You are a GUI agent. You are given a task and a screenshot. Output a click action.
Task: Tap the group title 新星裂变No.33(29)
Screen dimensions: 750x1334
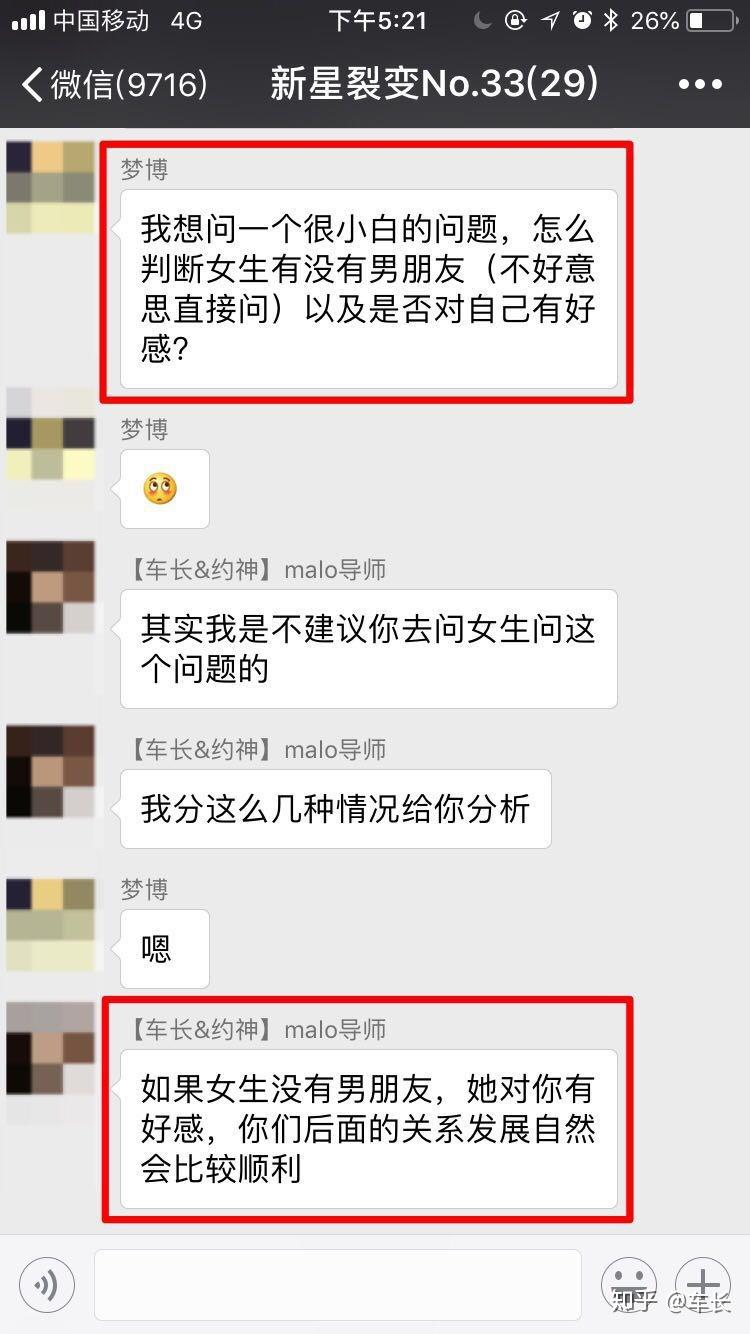click(434, 84)
